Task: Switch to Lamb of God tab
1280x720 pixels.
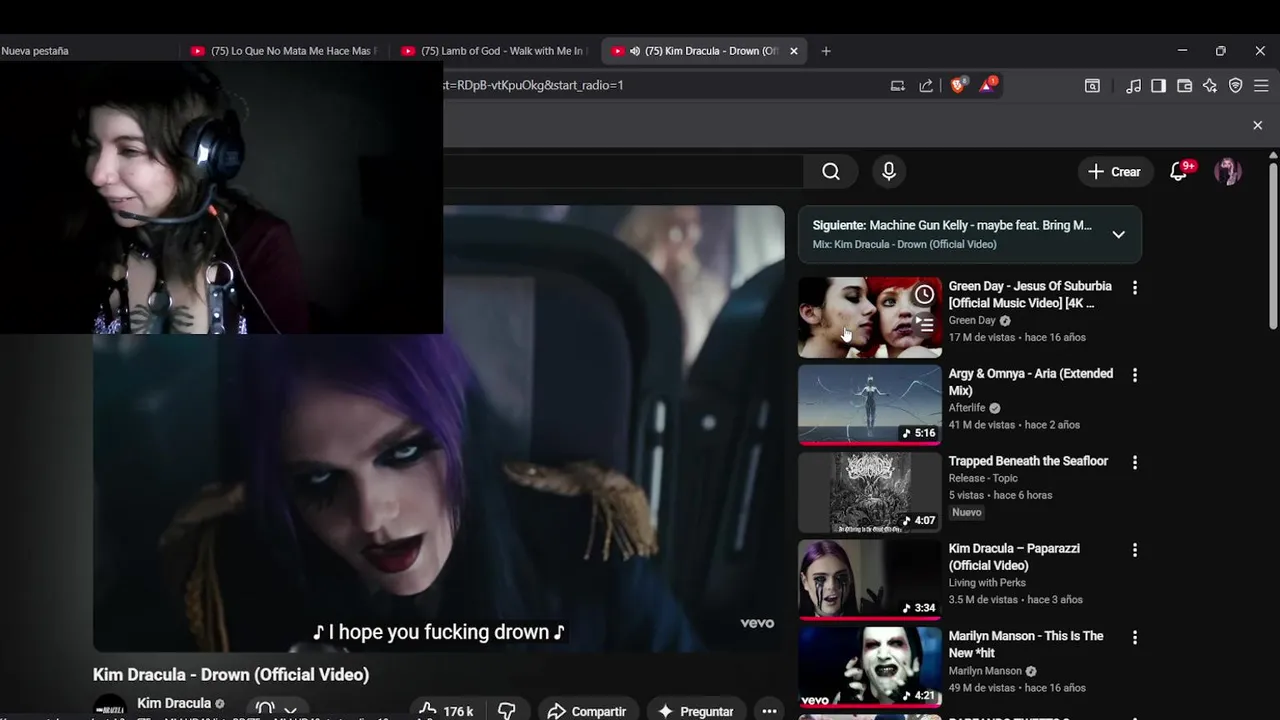Action: click(495, 51)
